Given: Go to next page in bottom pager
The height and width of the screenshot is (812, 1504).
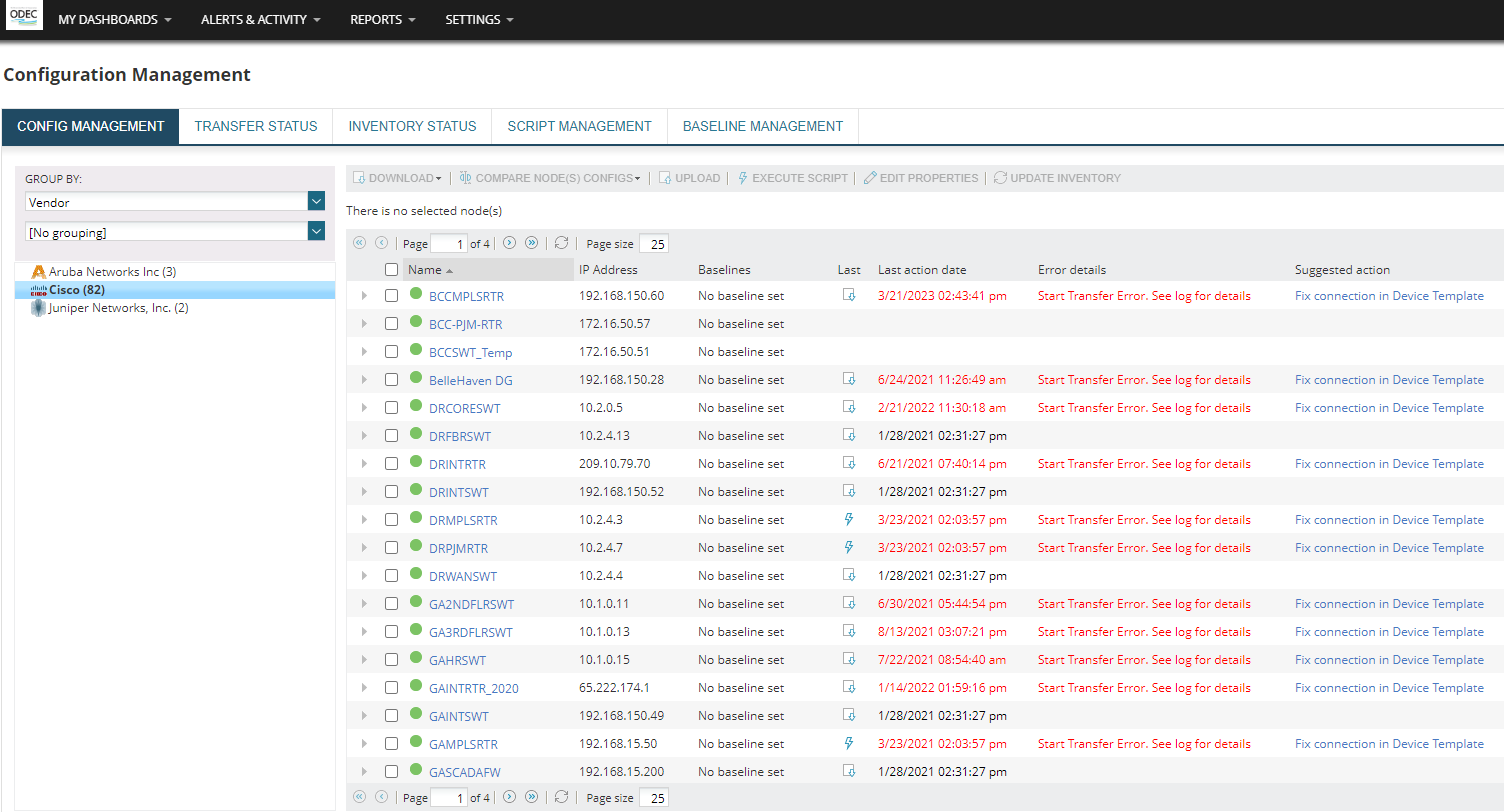Looking at the screenshot, I should 510,797.
